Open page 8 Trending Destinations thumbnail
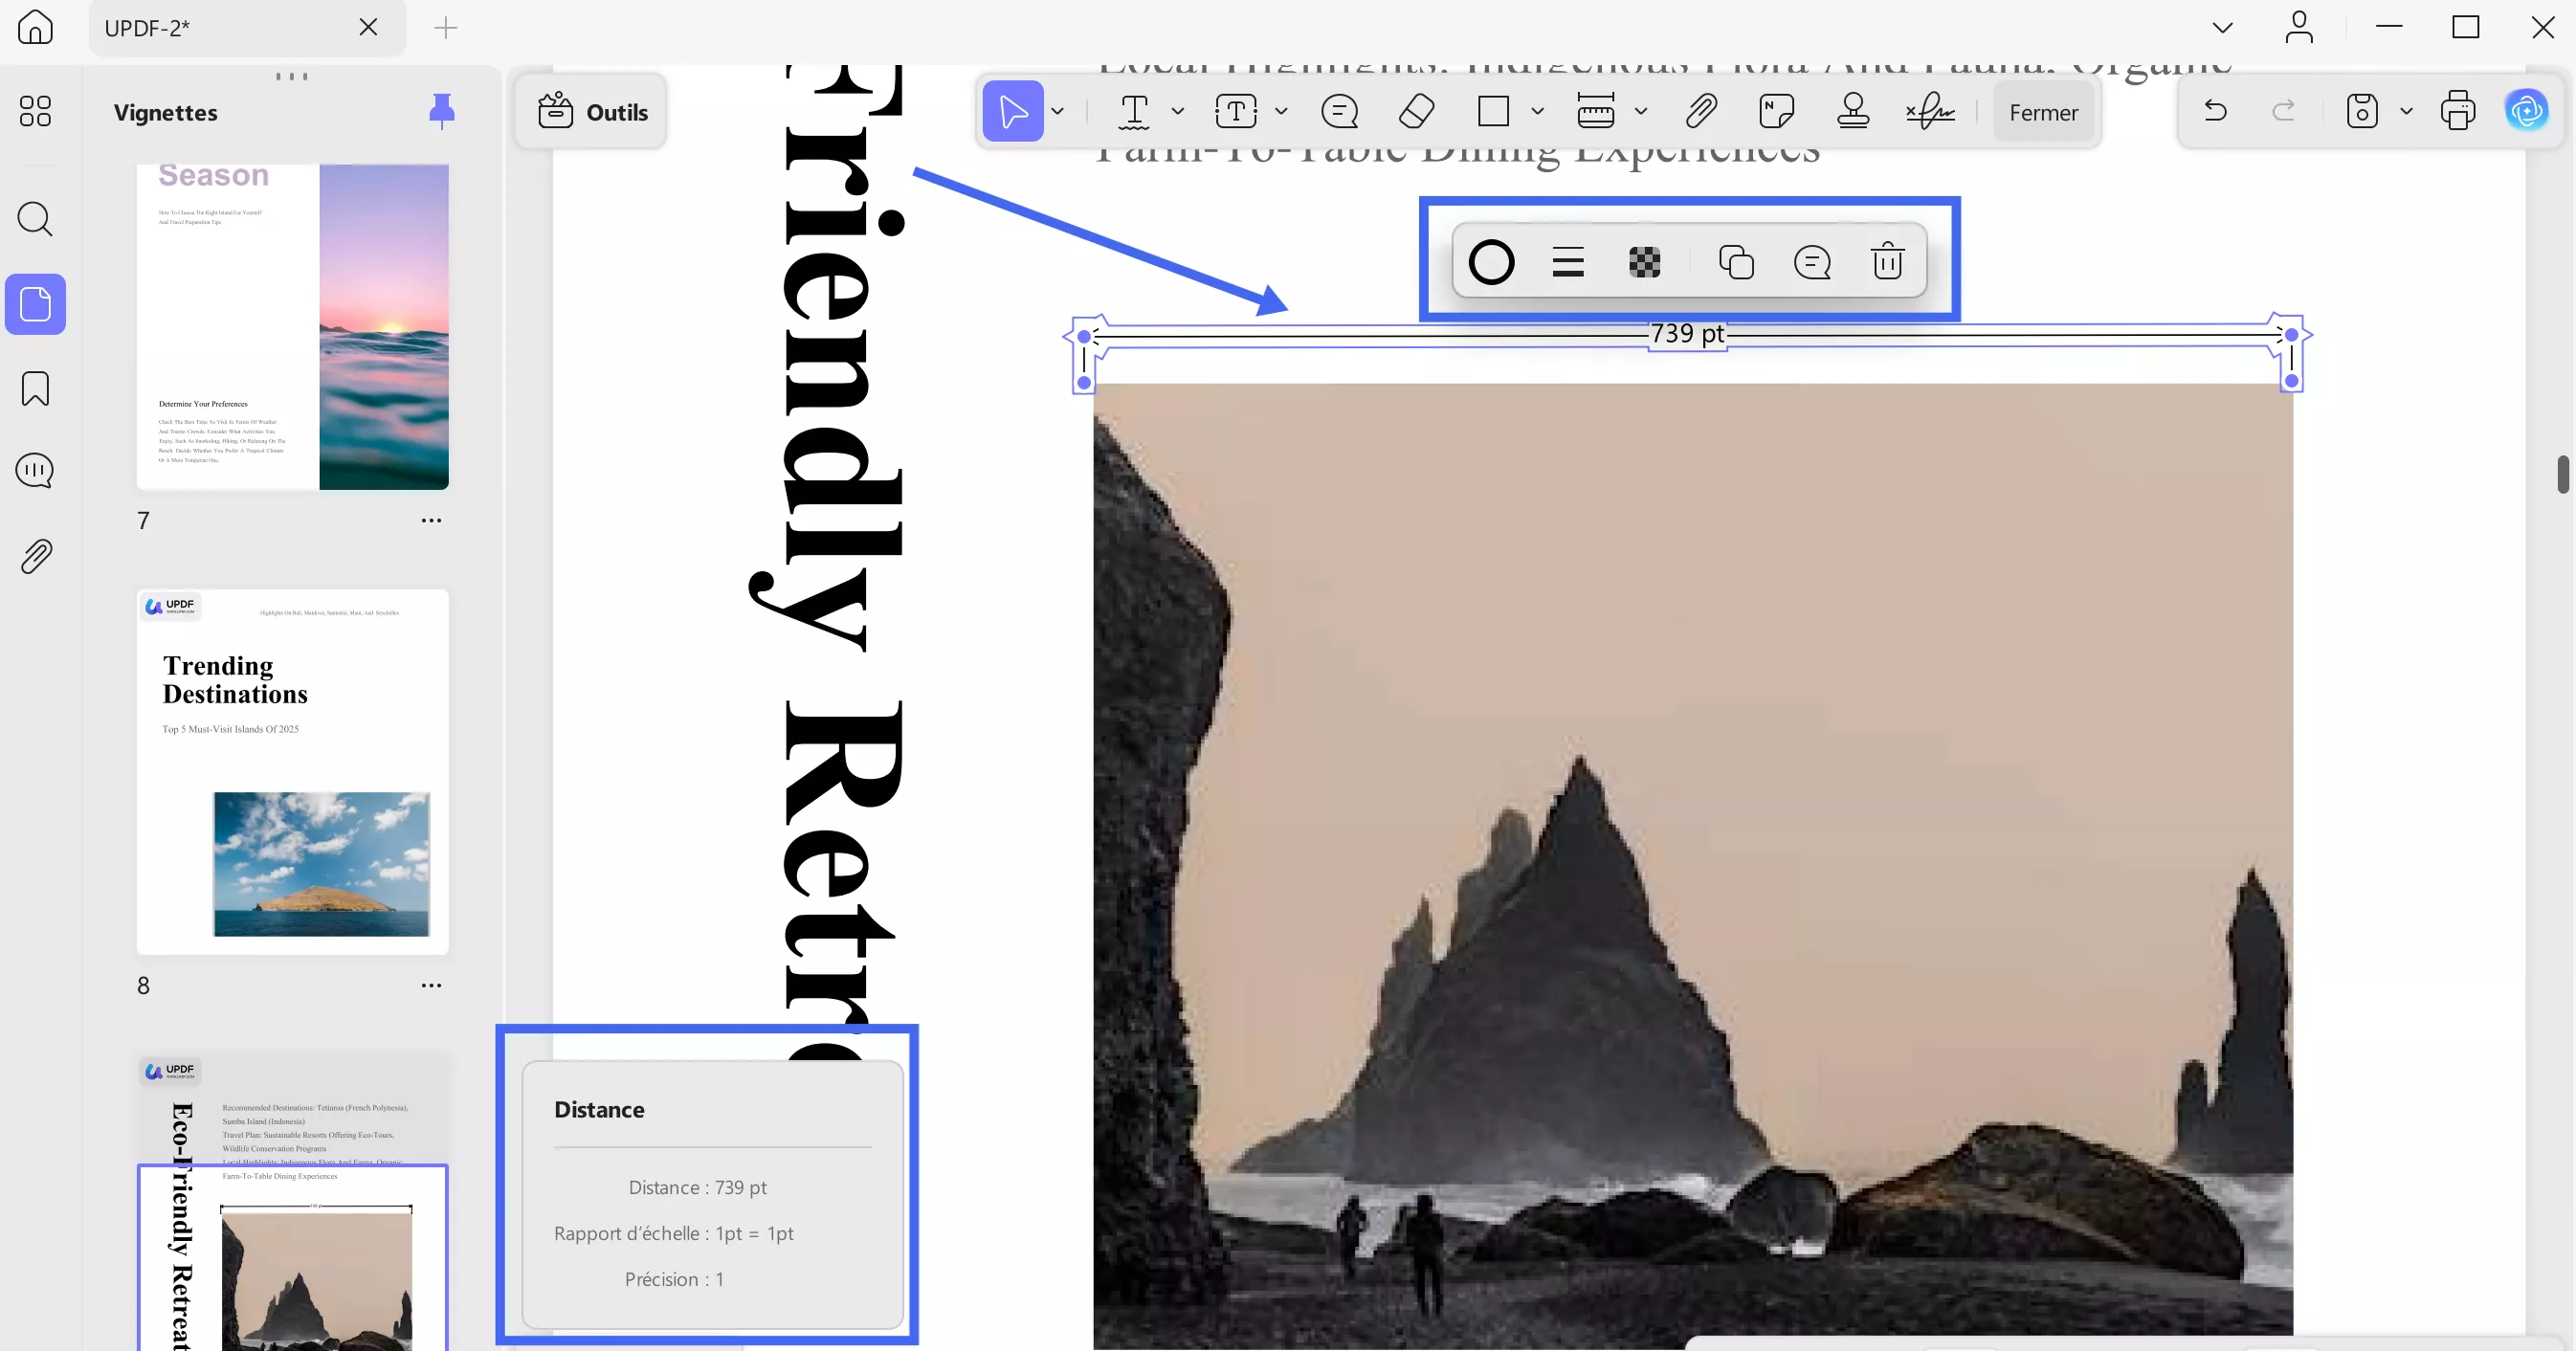This screenshot has height=1351, width=2576. (x=292, y=771)
